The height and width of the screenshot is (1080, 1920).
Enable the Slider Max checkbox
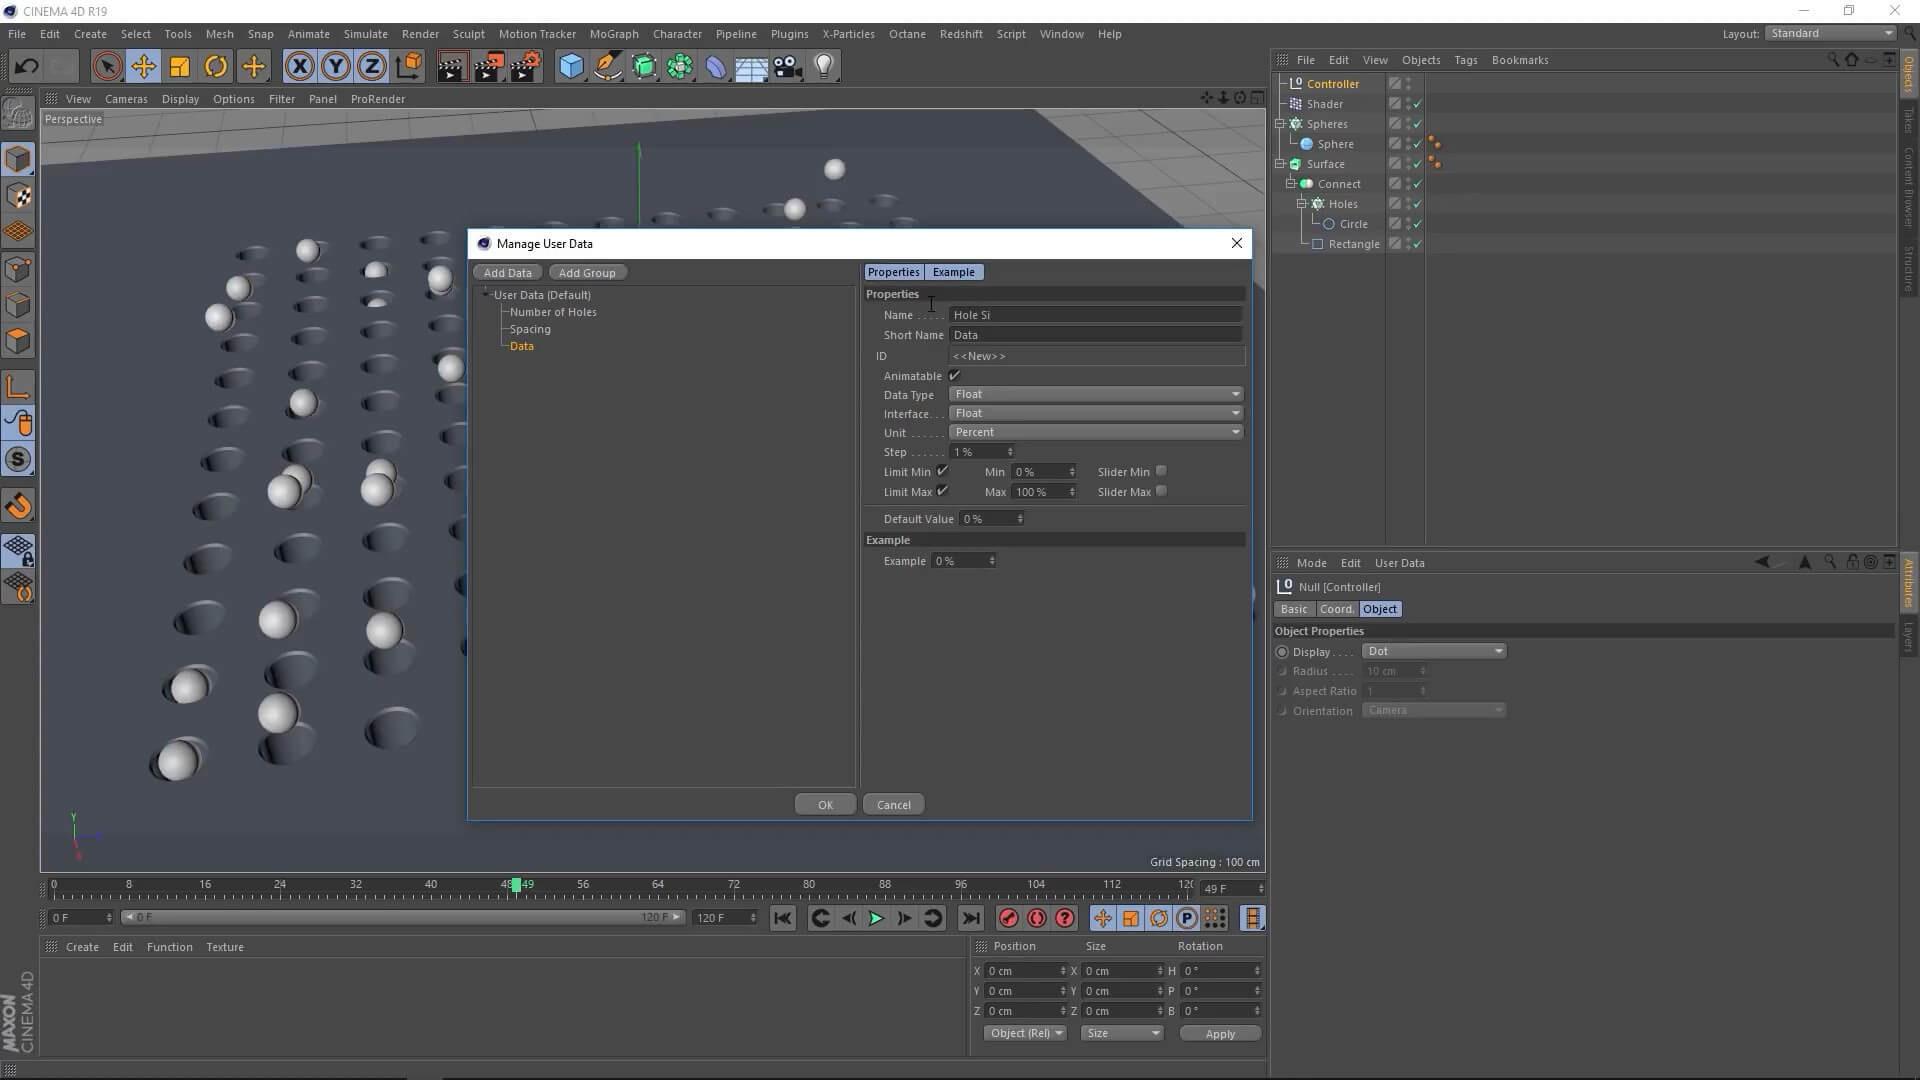(1161, 491)
